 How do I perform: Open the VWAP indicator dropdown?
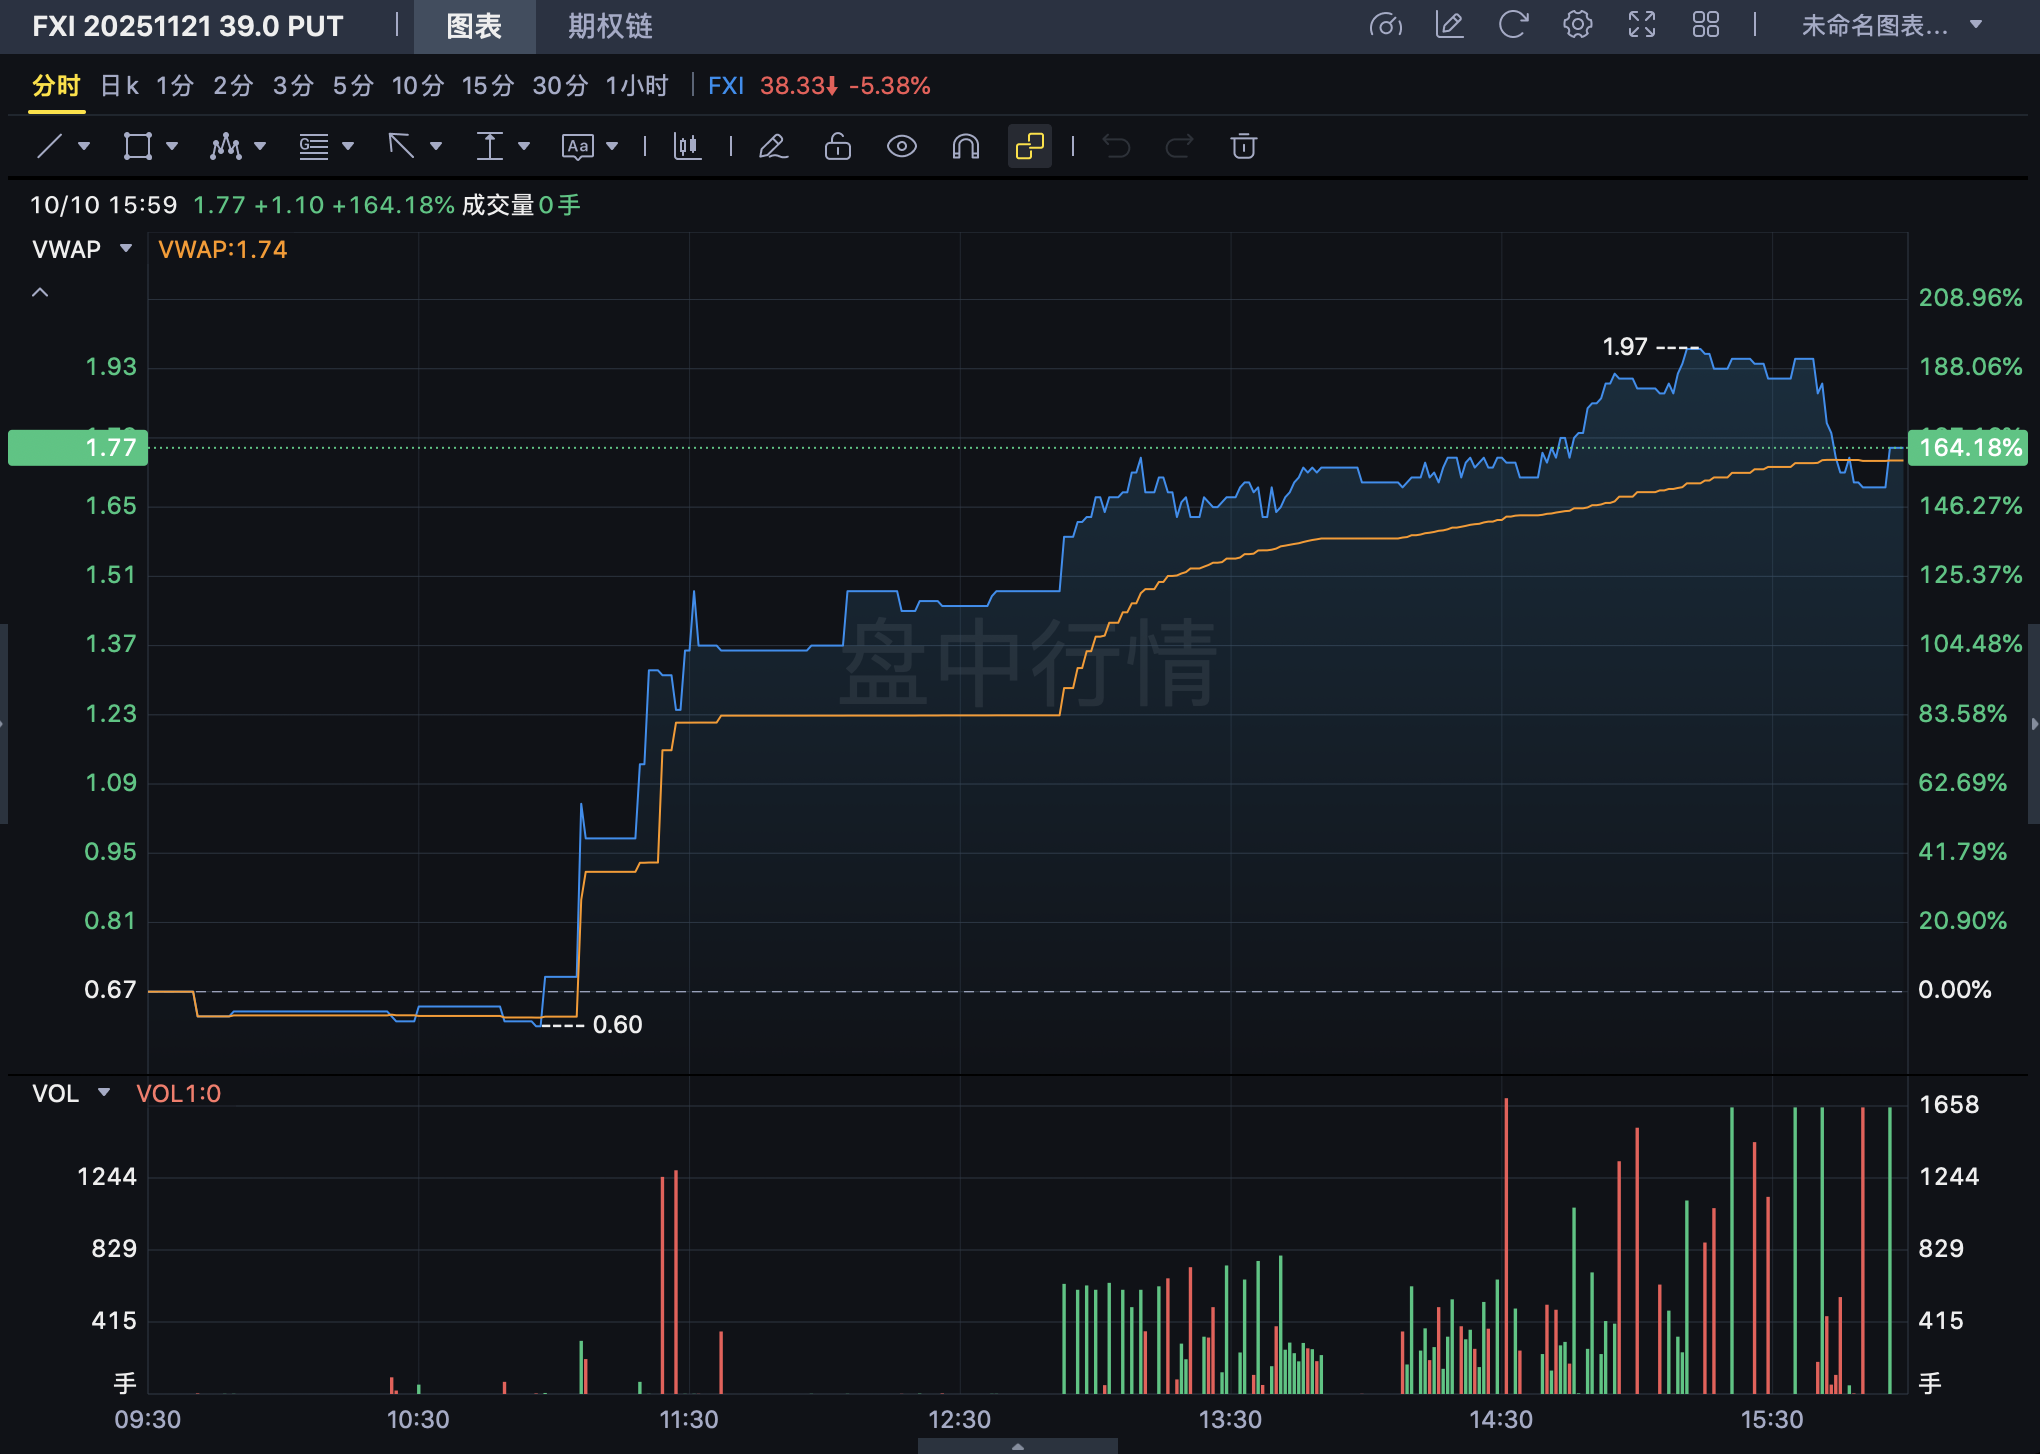[x=126, y=249]
